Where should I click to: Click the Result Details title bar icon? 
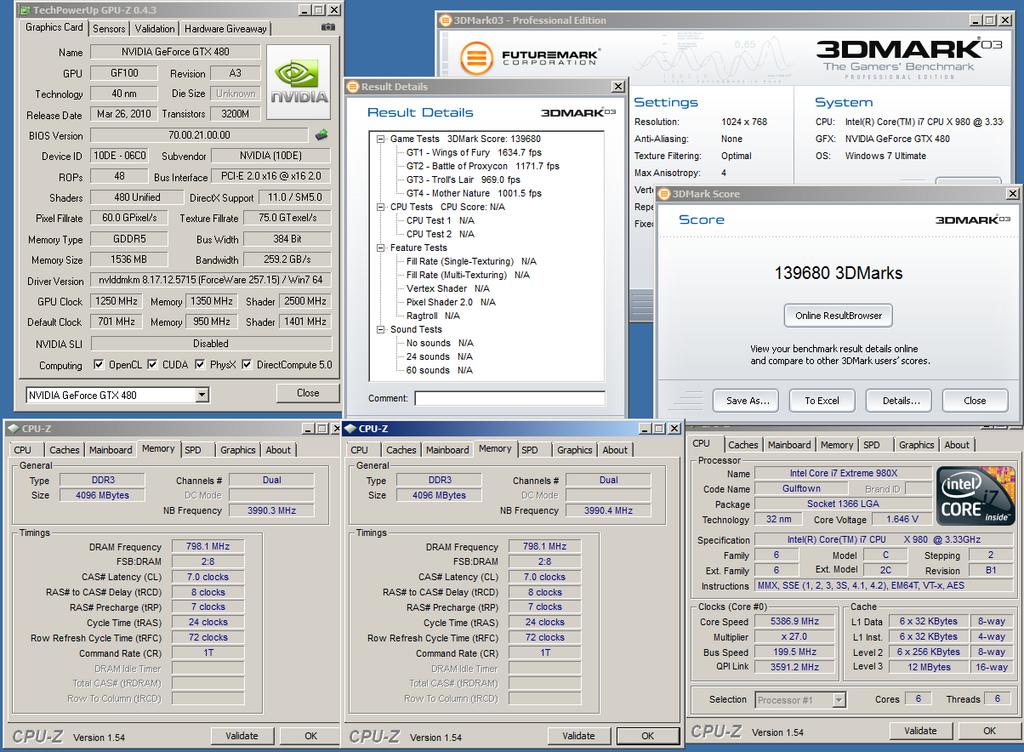353,86
